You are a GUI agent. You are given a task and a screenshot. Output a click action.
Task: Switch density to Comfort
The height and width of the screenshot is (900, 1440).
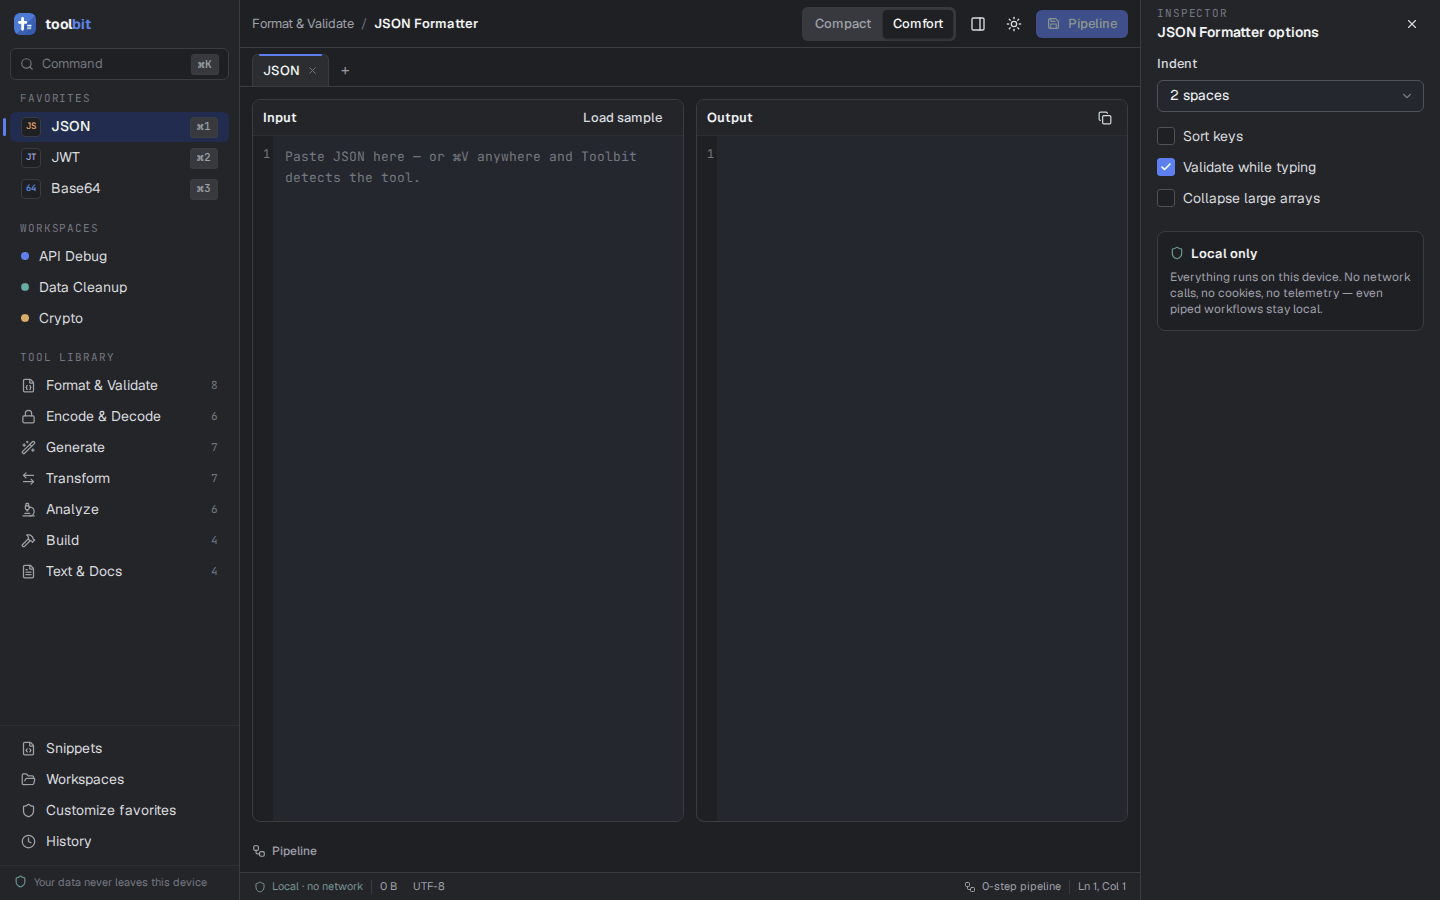918,24
